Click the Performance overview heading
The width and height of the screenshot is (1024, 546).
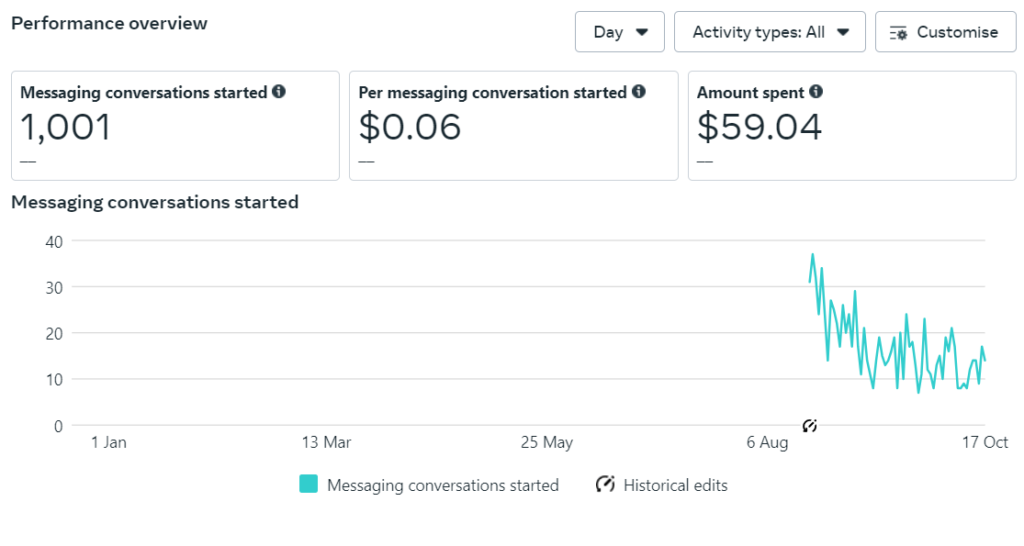[x=109, y=24]
